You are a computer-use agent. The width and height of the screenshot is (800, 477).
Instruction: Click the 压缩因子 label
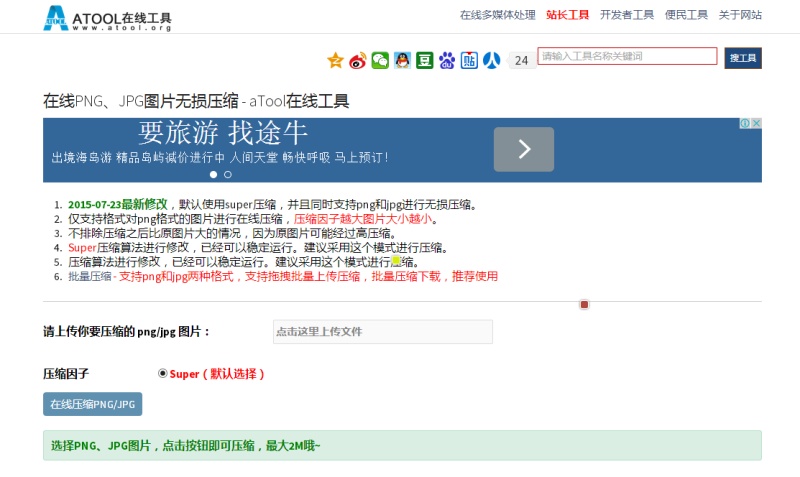[x=66, y=374]
